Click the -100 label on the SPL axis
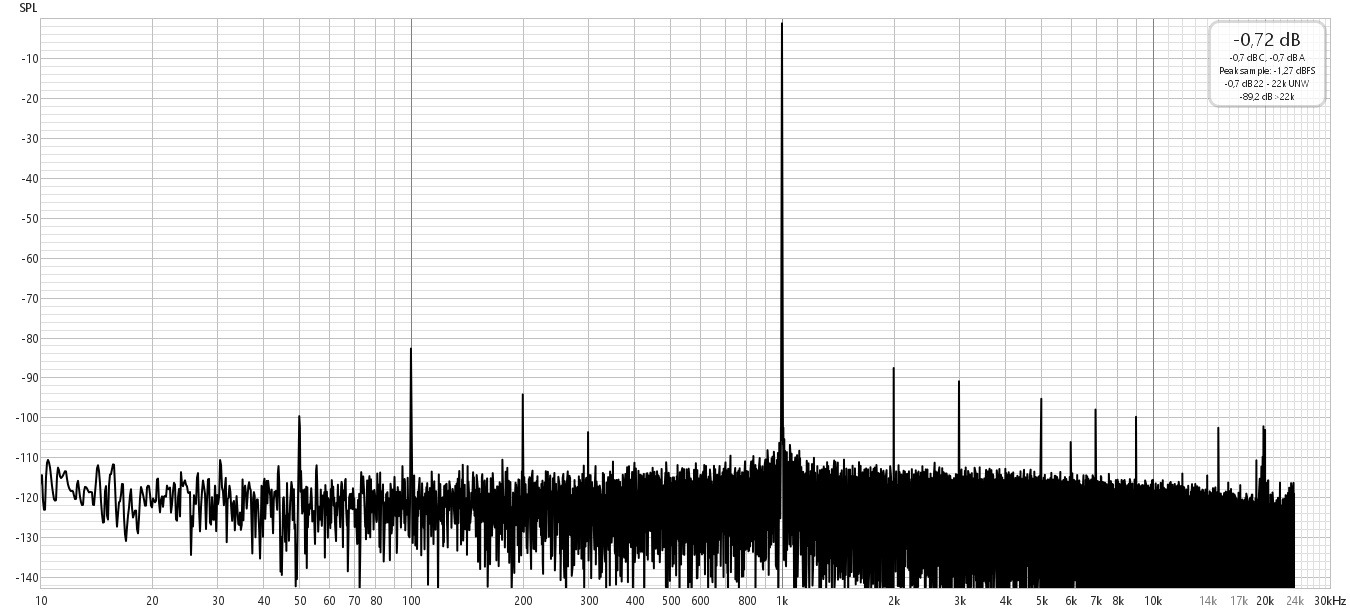The width and height of the screenshot is (1350, 613). tap(27, 418)
